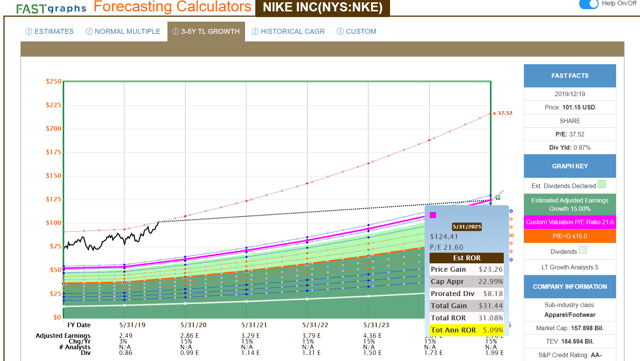640x361 pixels.
Task: Toggle the Custom Valuation P/E Ratio 21.6 key
Action: point(570,222)
